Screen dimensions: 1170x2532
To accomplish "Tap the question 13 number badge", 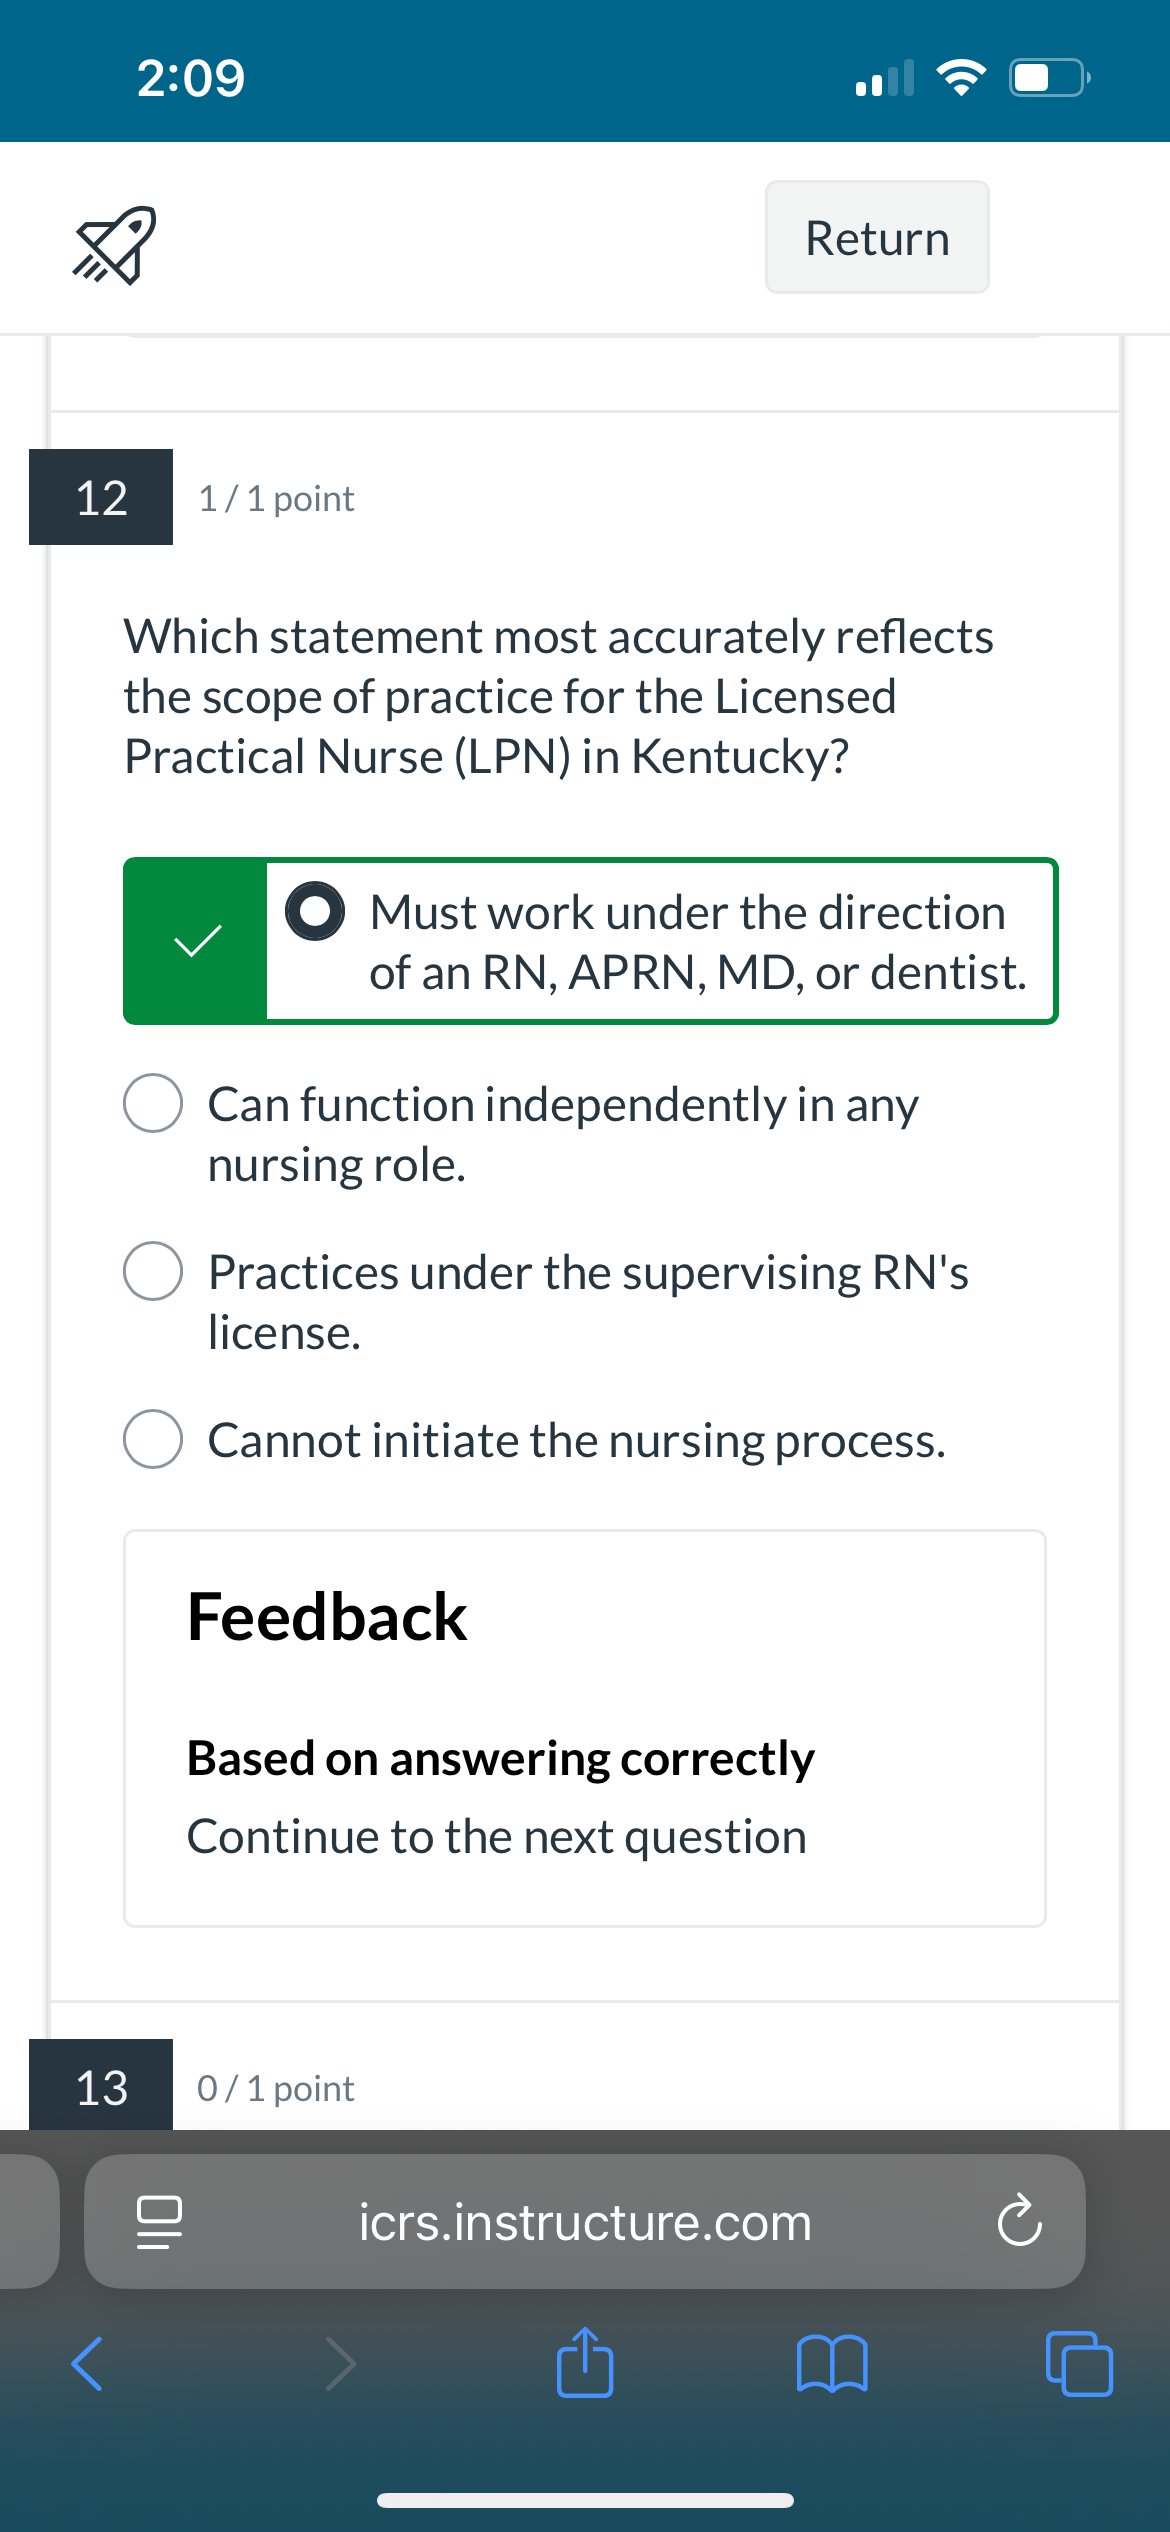I will point(101,2085).
